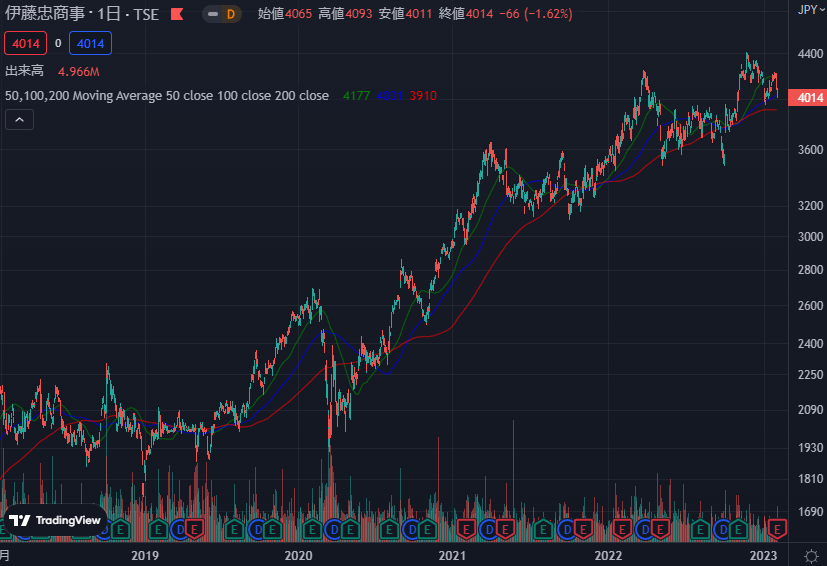Click the 4.966M volume value
Screen dimensions: 827x566
pos(79,72)
